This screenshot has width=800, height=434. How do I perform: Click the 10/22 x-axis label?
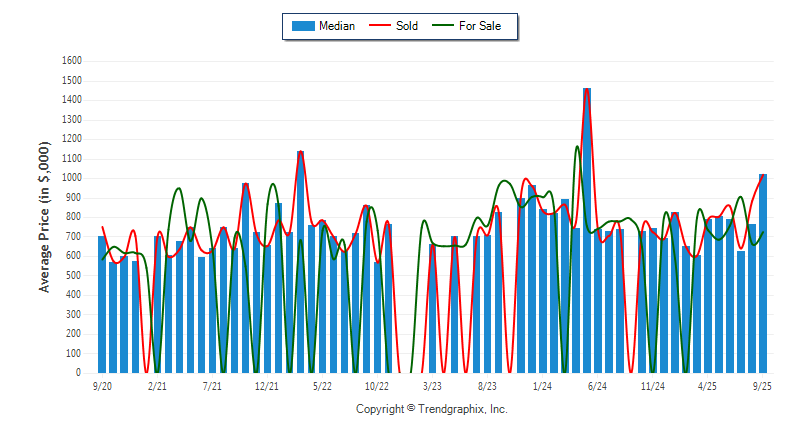click(x=377, y=385)
